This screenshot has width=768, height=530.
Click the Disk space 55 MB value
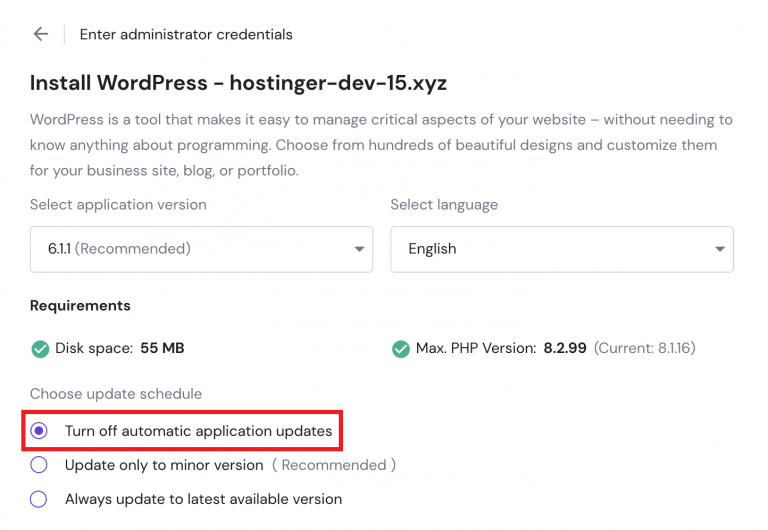[162, 349]
